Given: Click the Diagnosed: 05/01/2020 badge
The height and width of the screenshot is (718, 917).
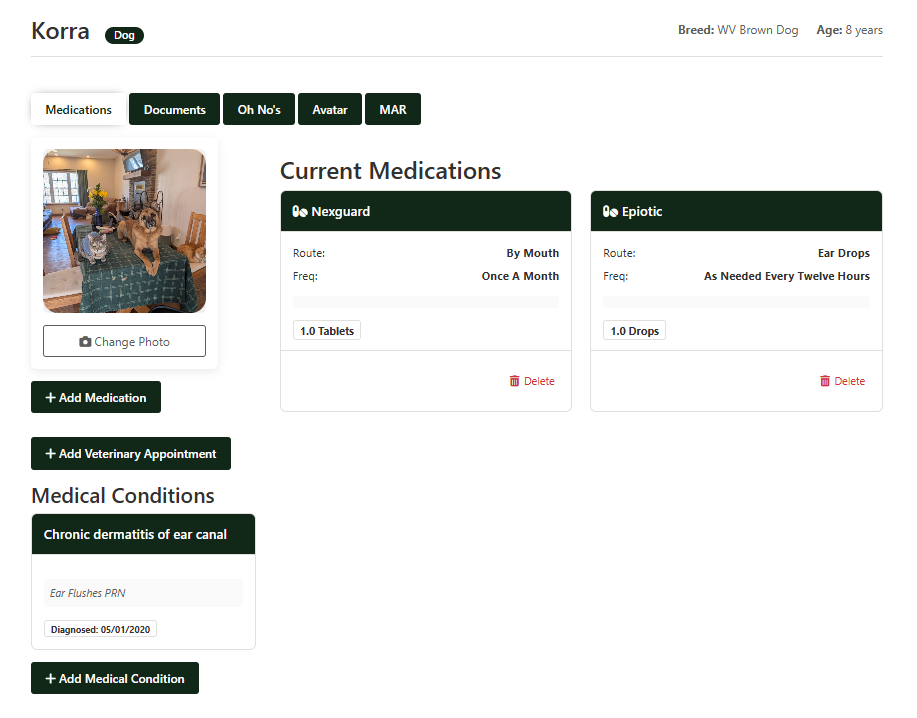Looking at the screenshot, I should (100, 629).
